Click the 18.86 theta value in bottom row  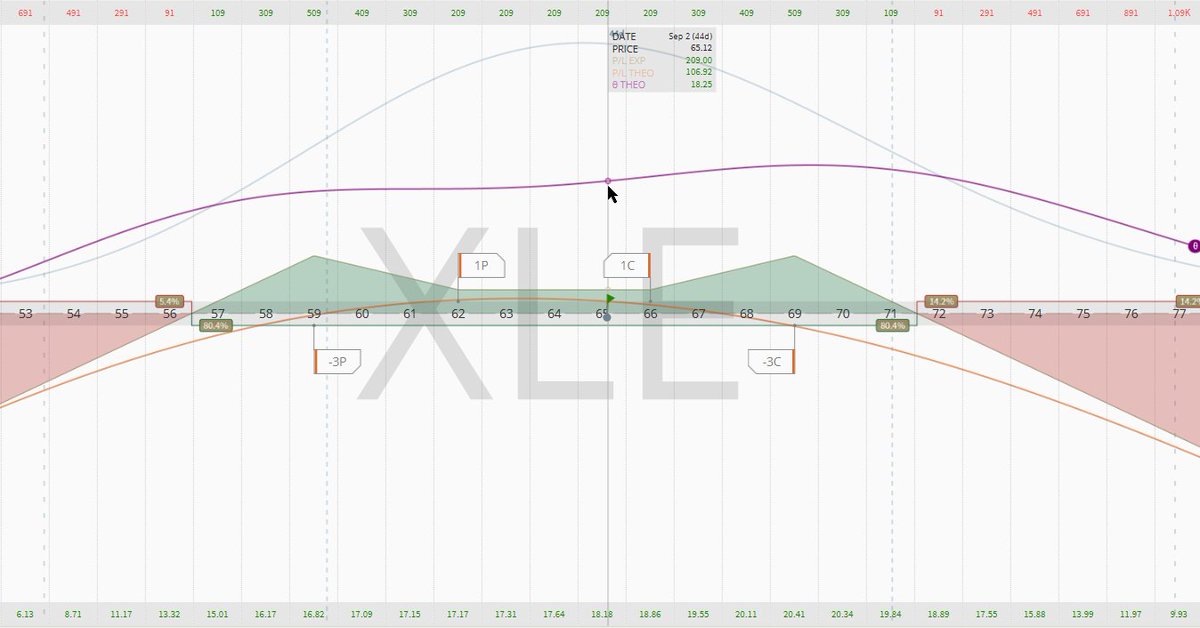650,614
